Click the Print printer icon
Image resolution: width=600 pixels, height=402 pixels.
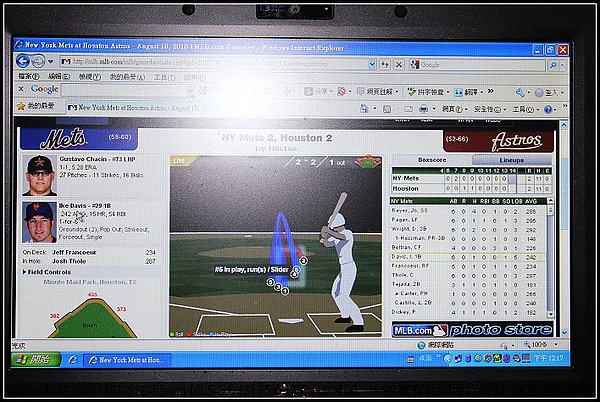click(424, 109)
